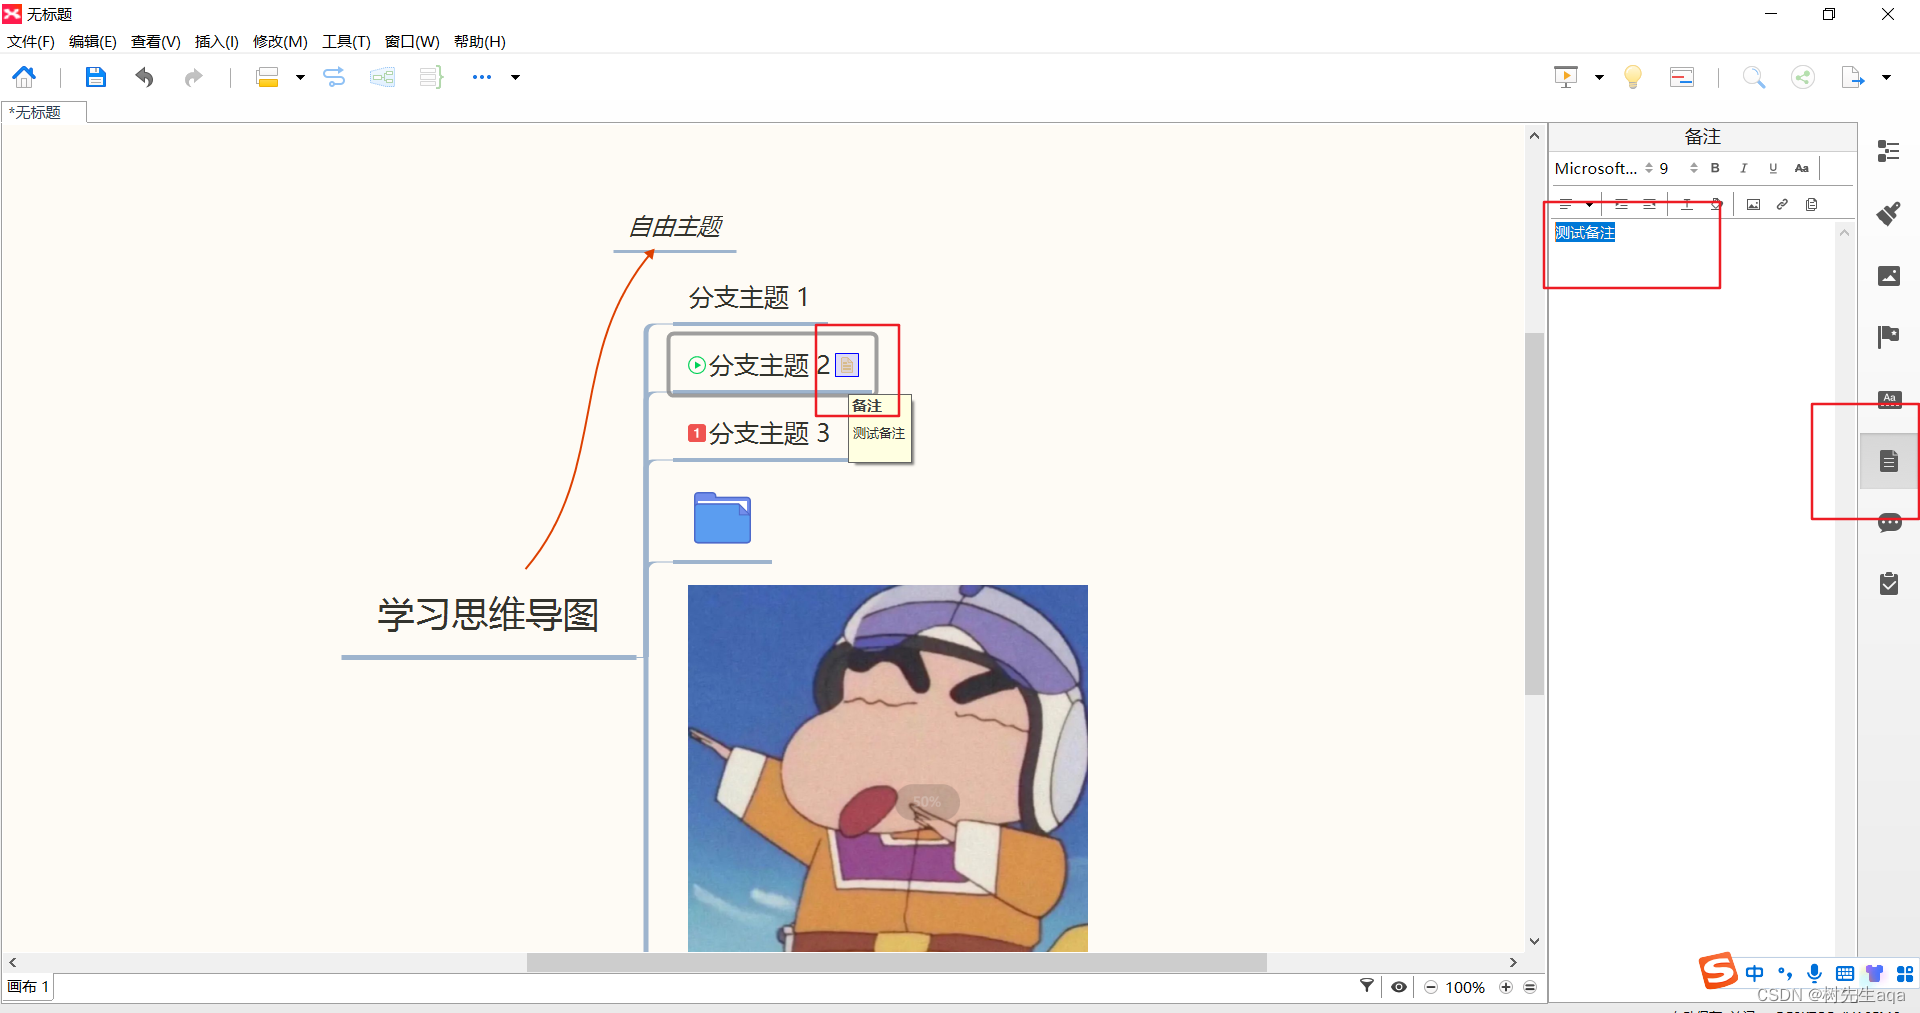The height and width of the screenshot is (1013, 1920).
Task: Increase indent in notes editor
Action: click(x=1621, y=204)
